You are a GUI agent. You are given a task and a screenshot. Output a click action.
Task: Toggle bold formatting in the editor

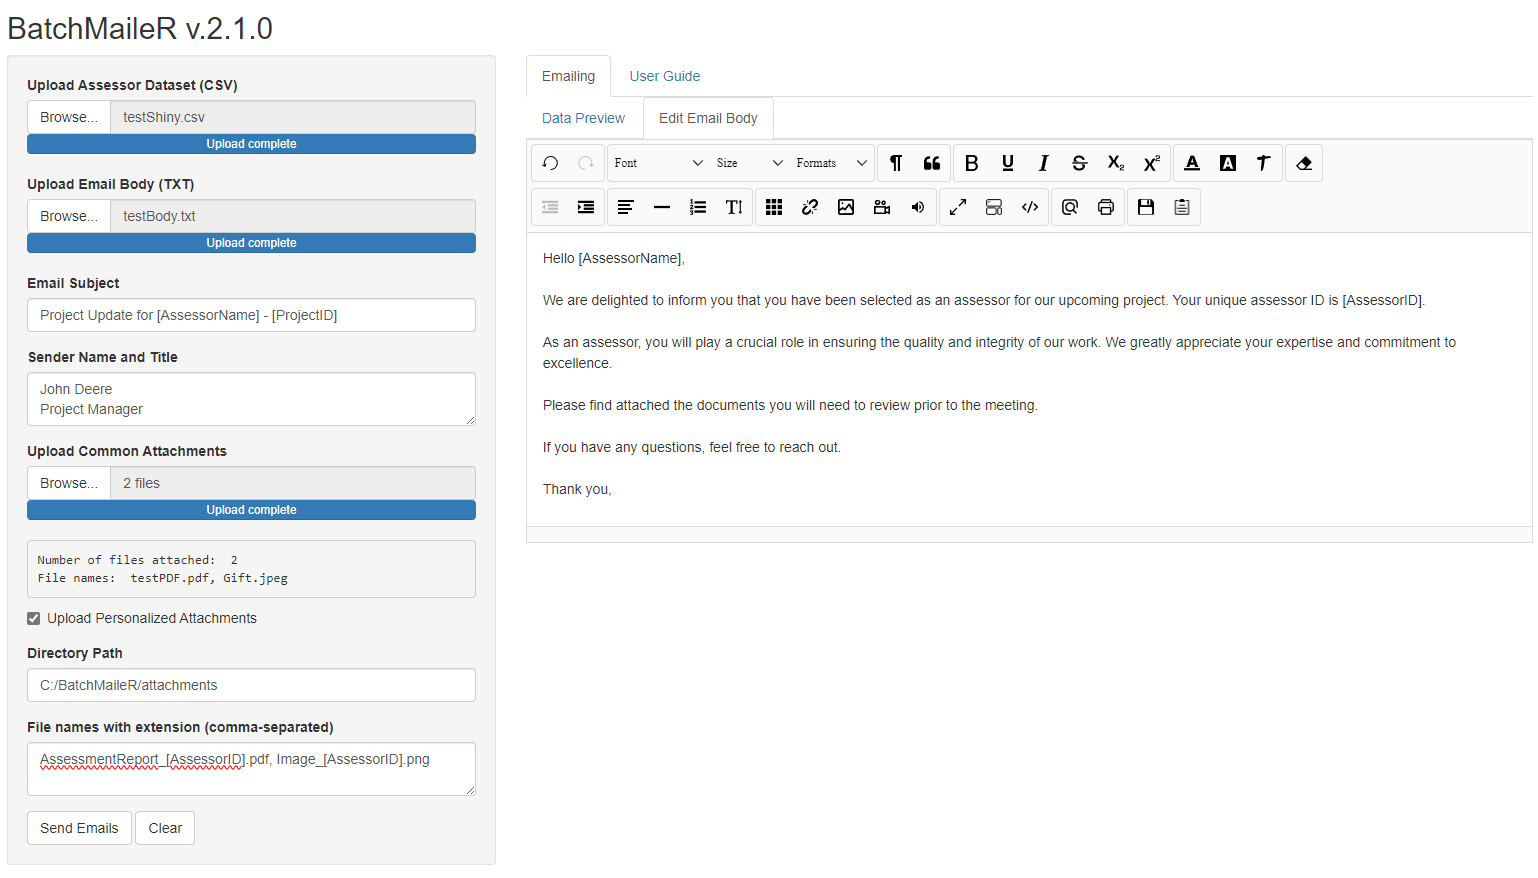click(x=971, y=163)
